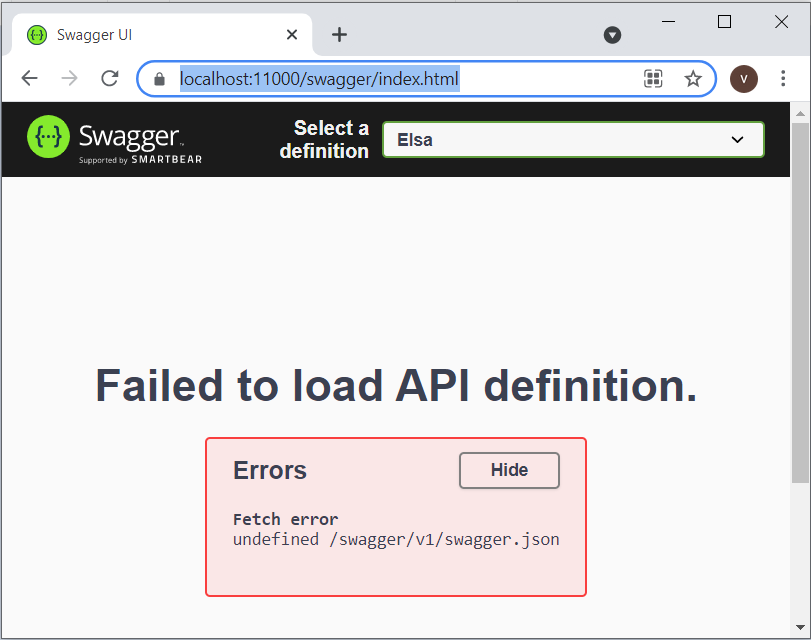
Task: Click the back navigation arrow
Action: click(29, 78)
